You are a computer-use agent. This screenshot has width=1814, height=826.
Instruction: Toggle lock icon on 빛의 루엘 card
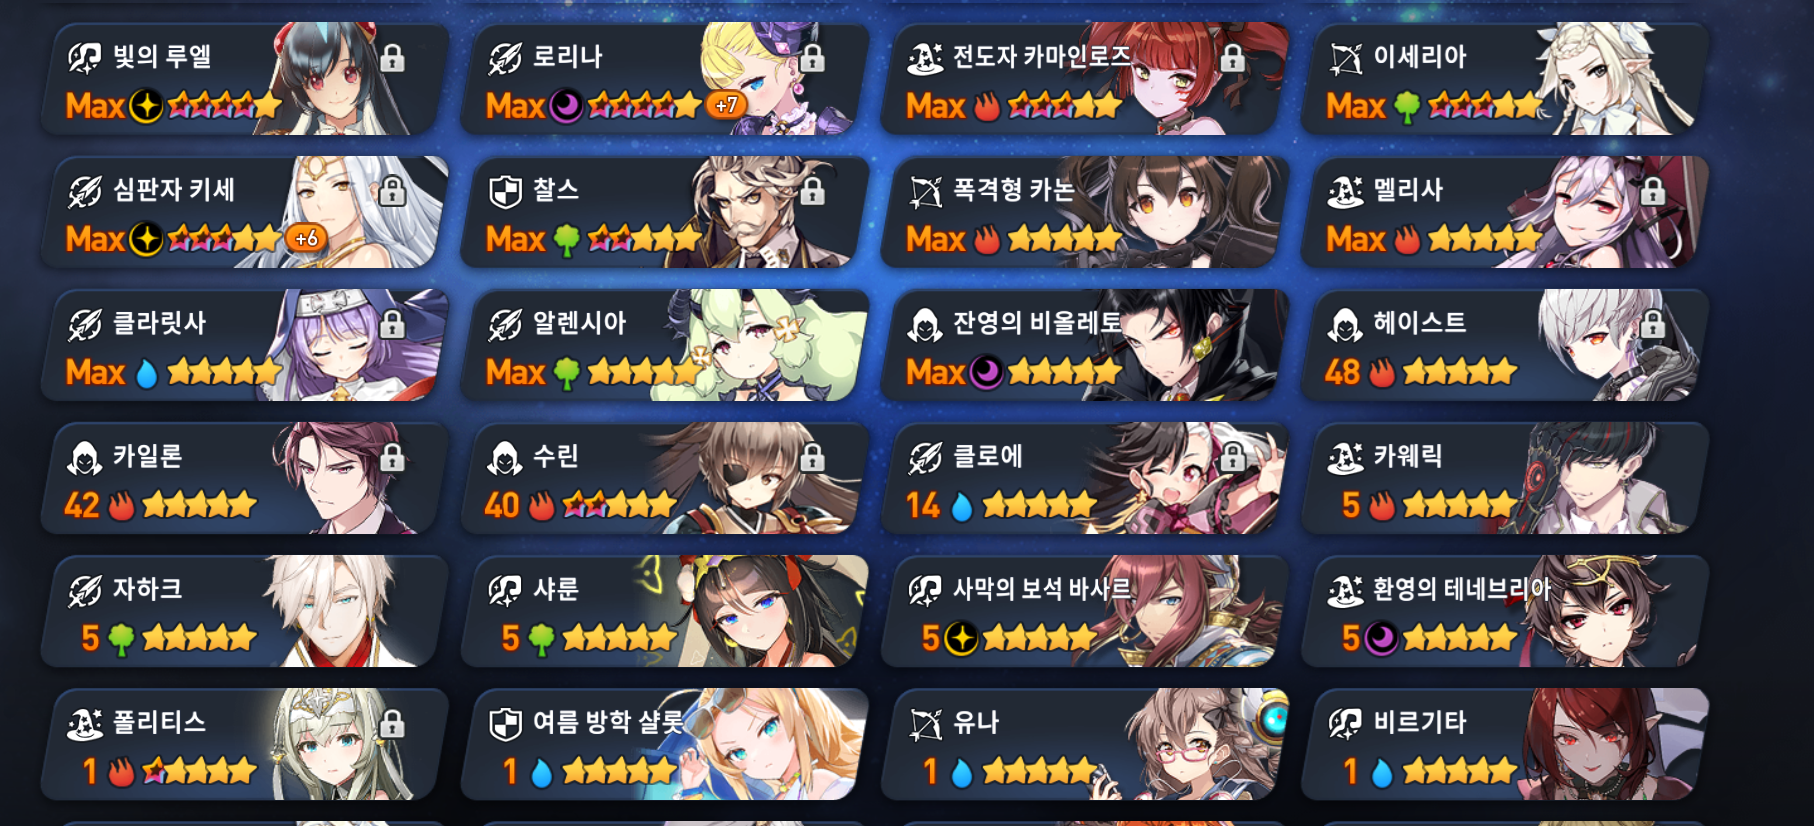tap(393, 58)
